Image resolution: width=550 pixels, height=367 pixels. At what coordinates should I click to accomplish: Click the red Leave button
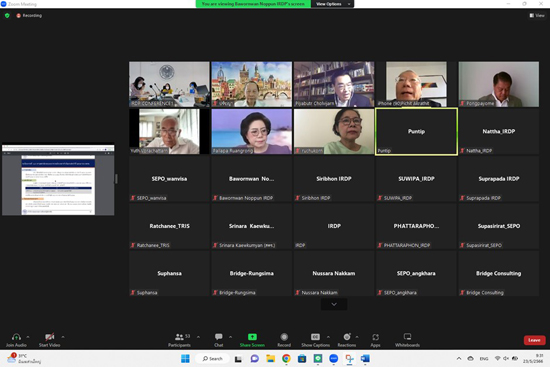[x=534, y=340]
